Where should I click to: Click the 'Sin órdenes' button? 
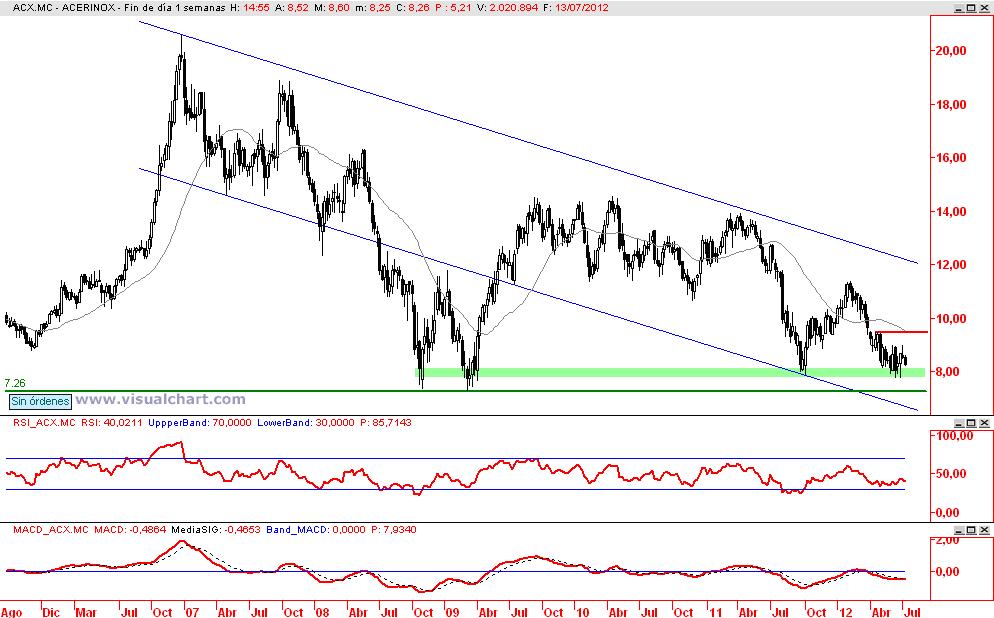(x=40, y=401)
